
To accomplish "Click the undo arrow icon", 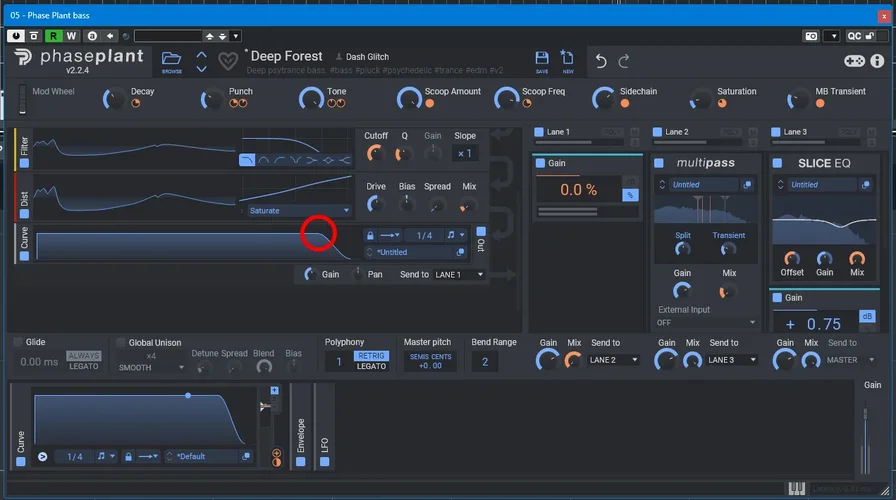I will pos(601,60).
